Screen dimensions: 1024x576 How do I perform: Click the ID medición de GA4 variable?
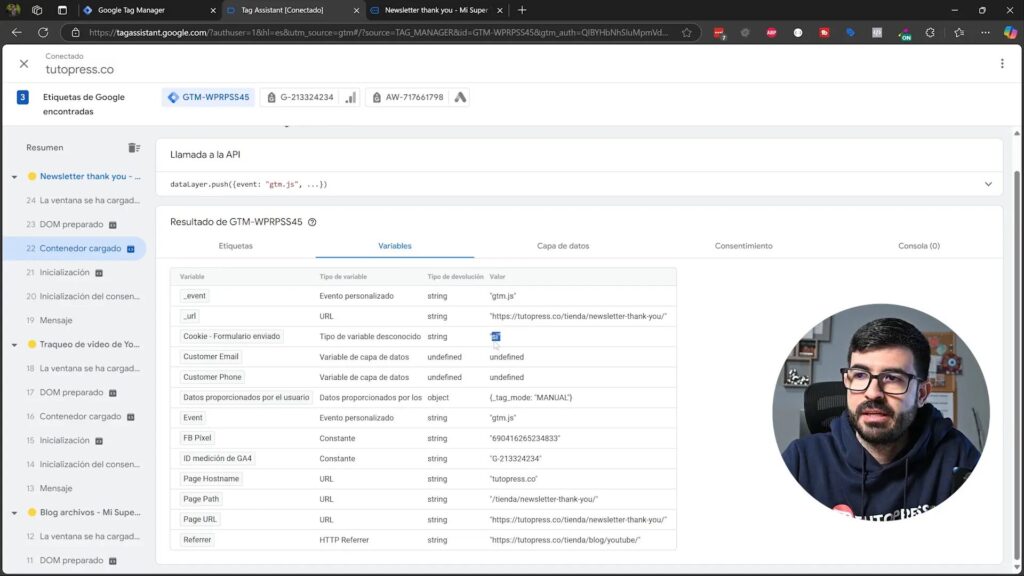(x=217, y=458)
